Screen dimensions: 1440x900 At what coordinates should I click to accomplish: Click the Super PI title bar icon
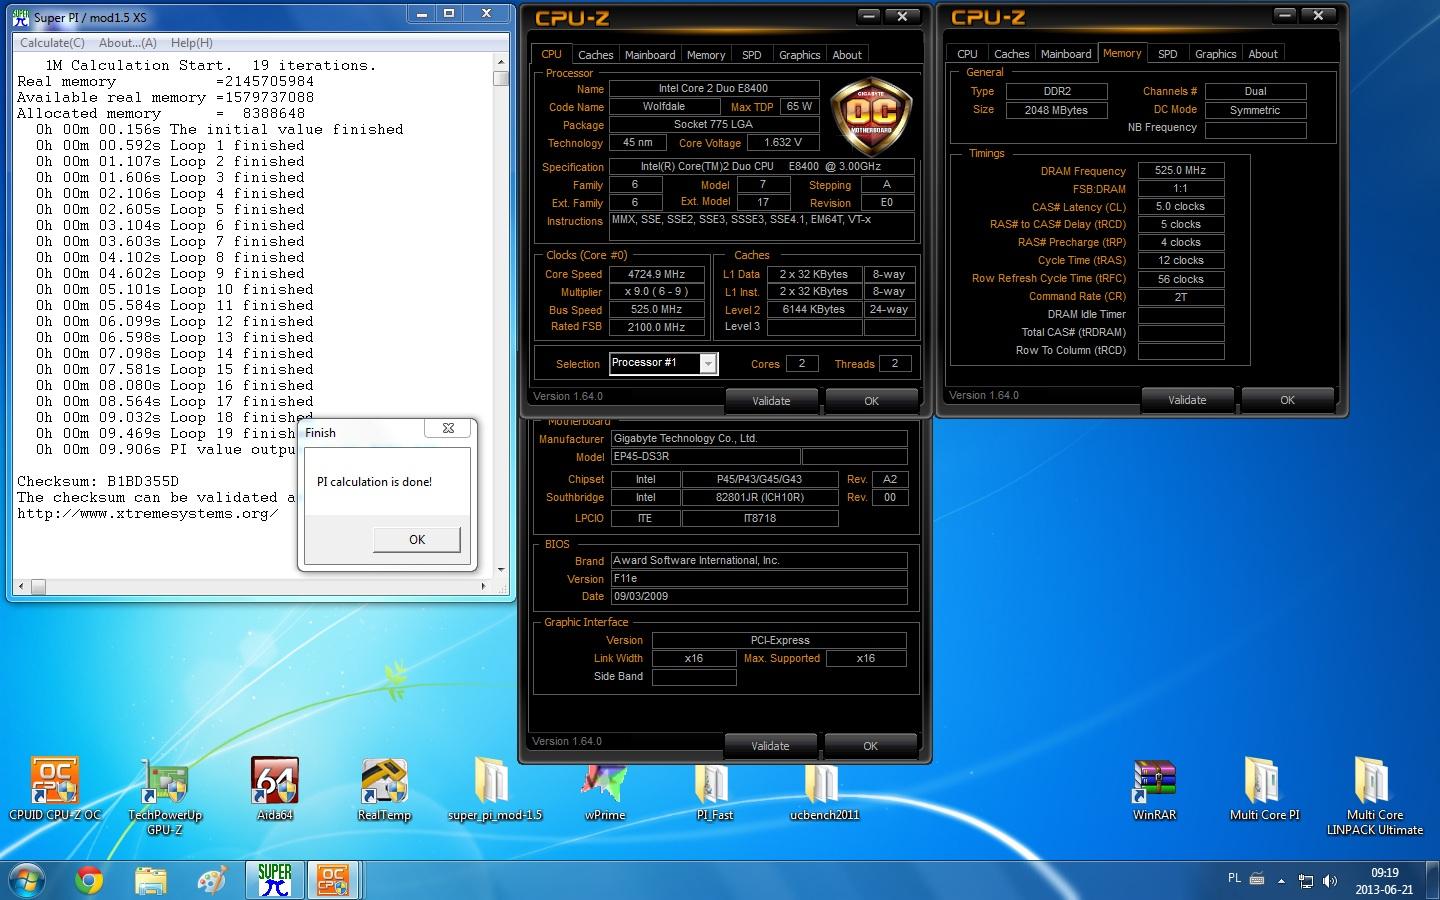(20, 16)
